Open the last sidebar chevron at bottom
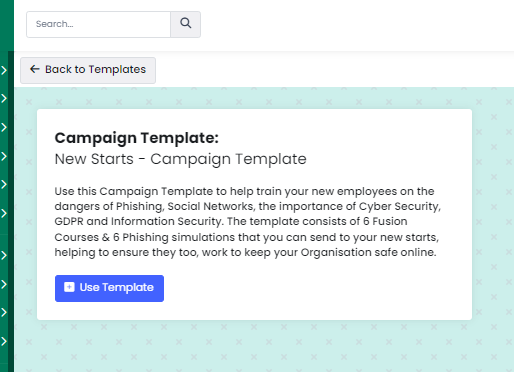 point(4,341)
